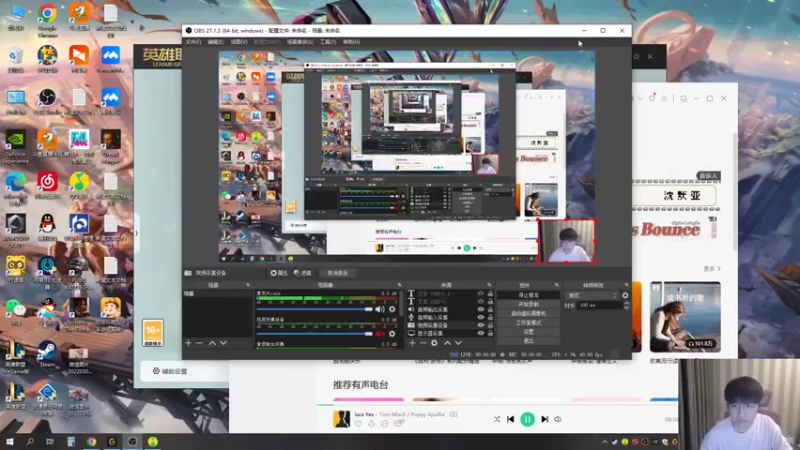This screenshot has width=800, height=450.
Task: Download the current song in music player
Action: coord(371,424)
